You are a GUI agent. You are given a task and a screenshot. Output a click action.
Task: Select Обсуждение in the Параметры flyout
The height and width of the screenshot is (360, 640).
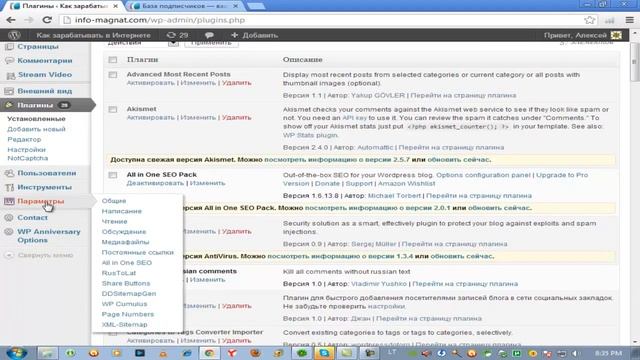coord(124,232)
